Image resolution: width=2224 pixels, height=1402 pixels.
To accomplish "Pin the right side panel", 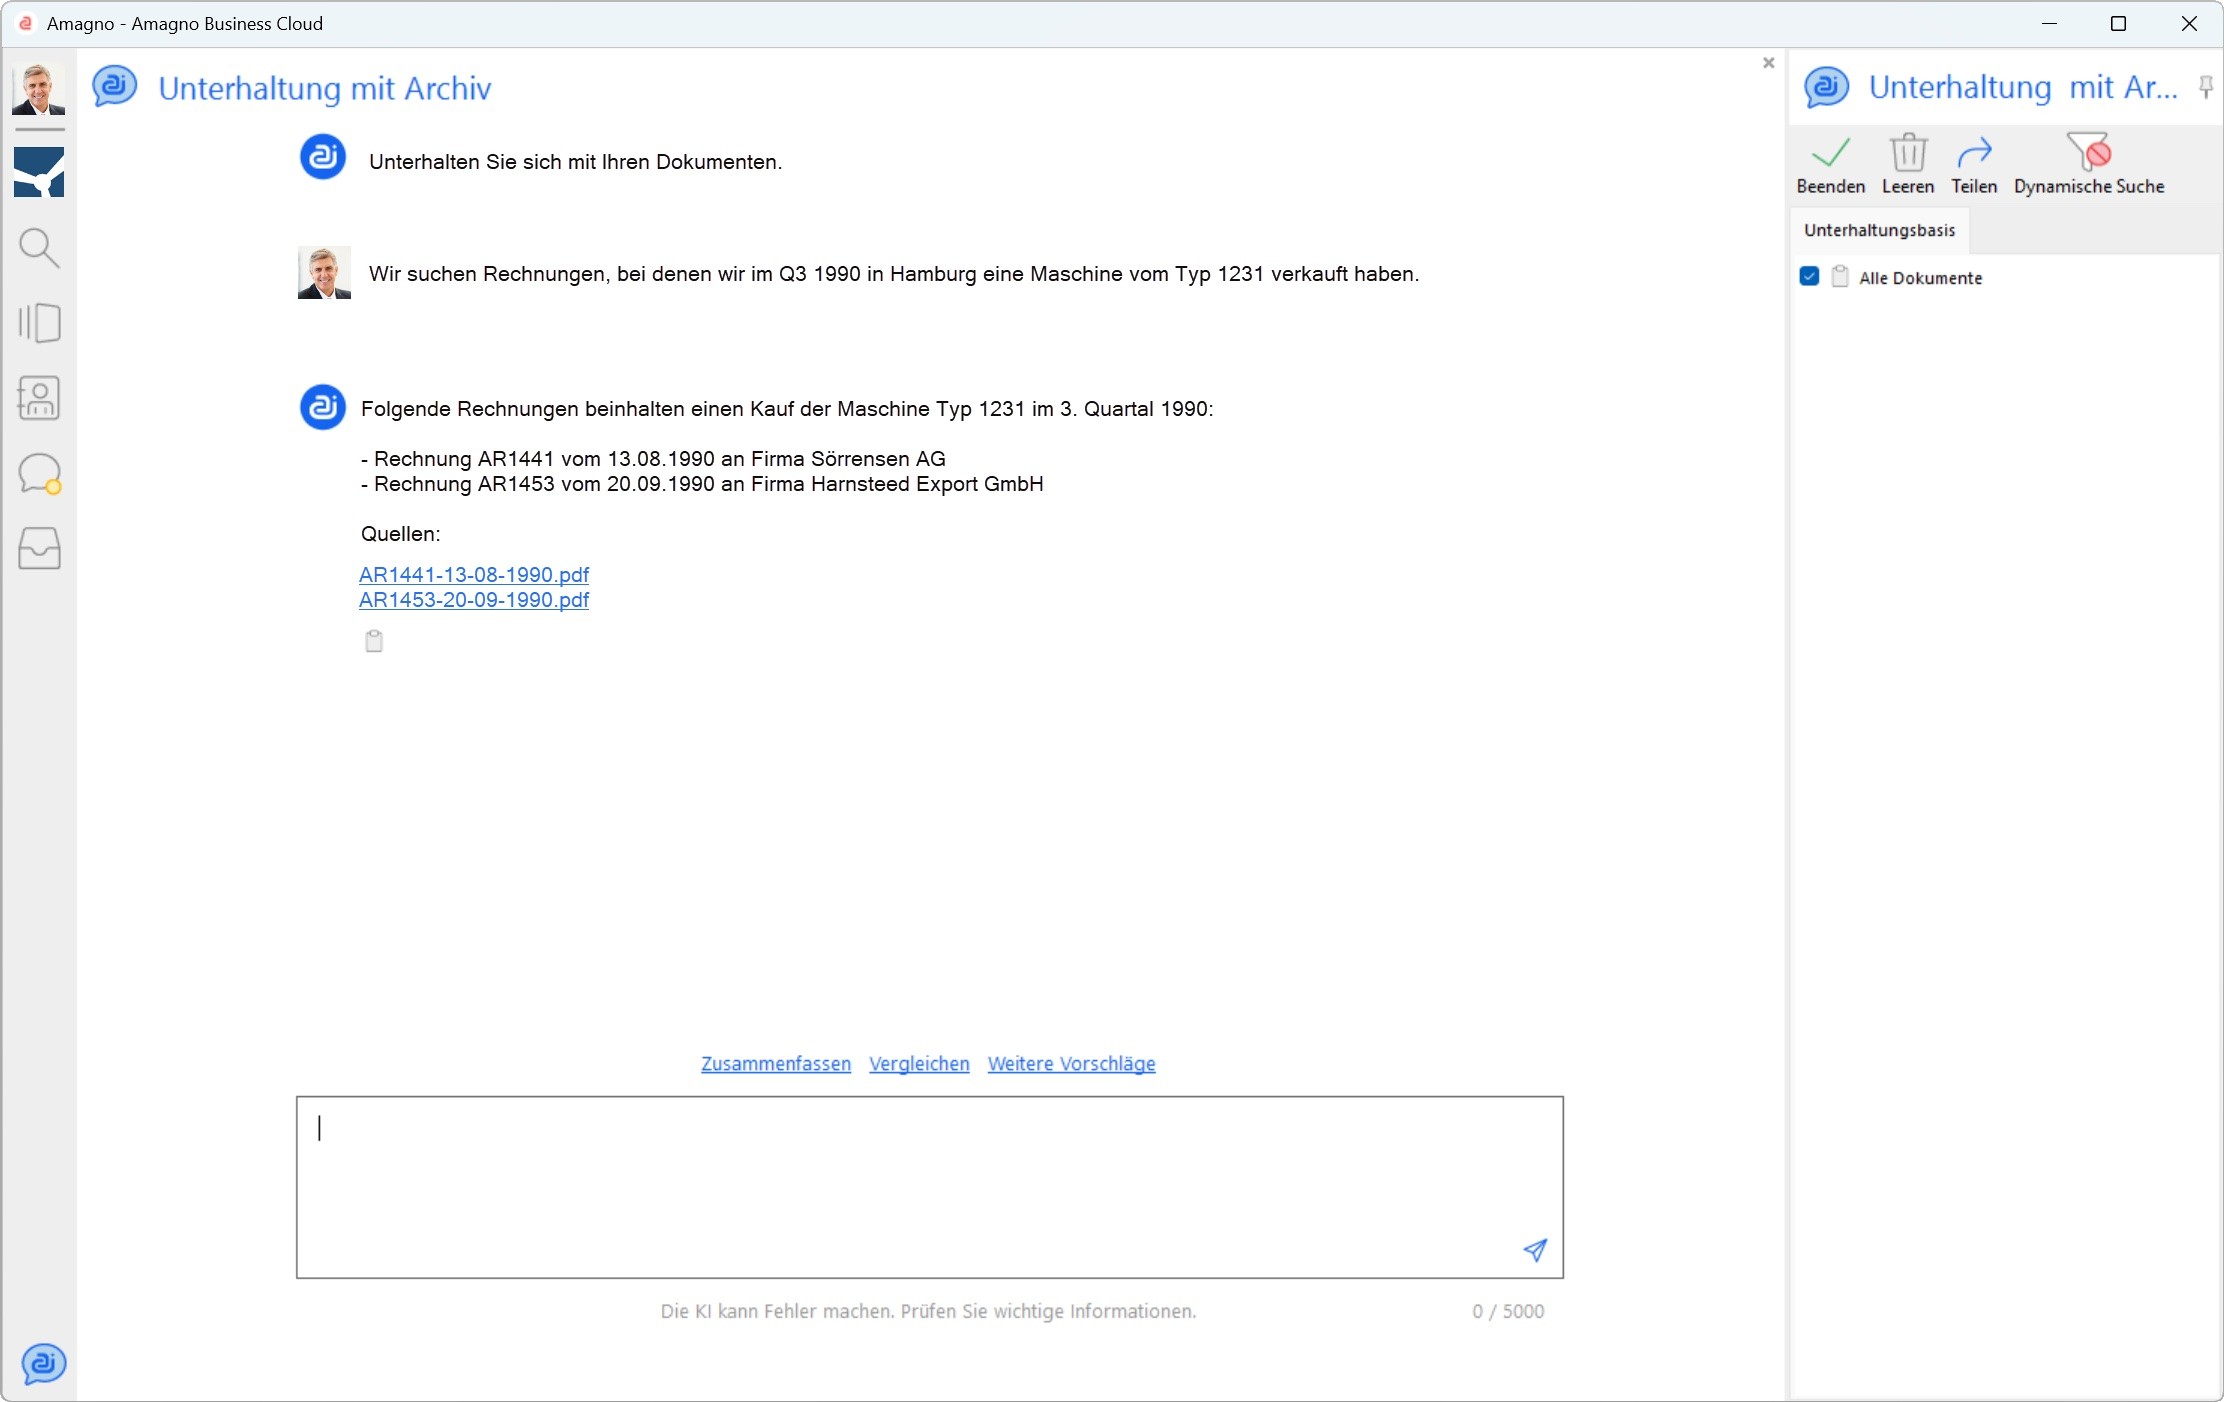I will (2205, 88).
